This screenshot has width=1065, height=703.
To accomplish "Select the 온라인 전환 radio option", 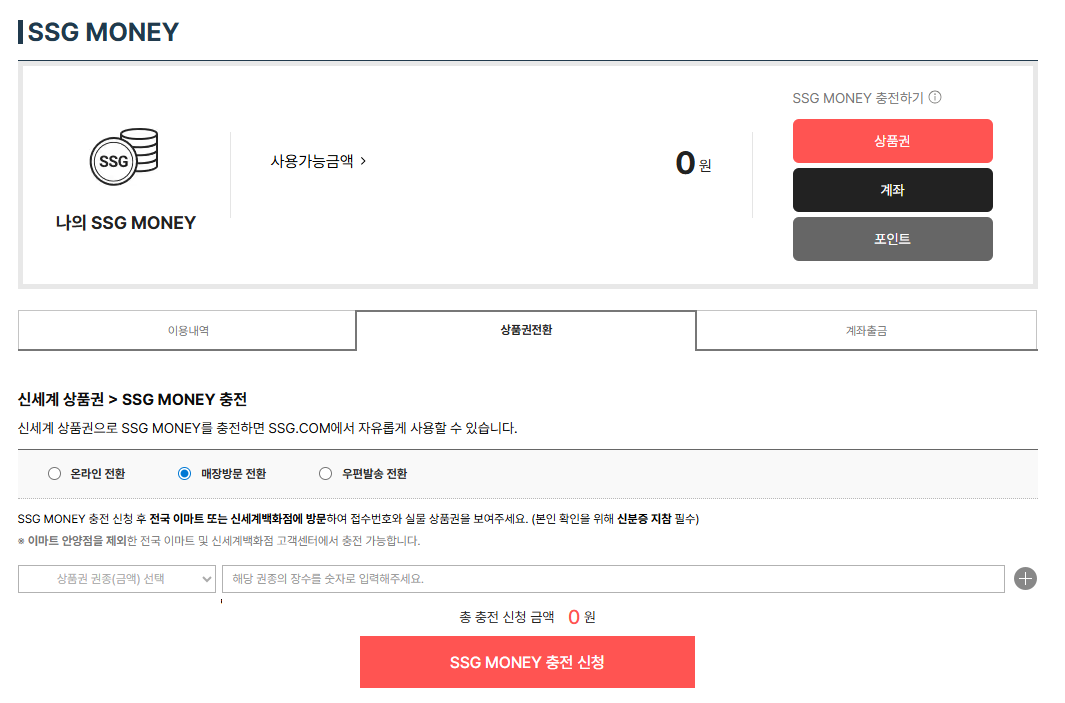I will tap(54, 473).
